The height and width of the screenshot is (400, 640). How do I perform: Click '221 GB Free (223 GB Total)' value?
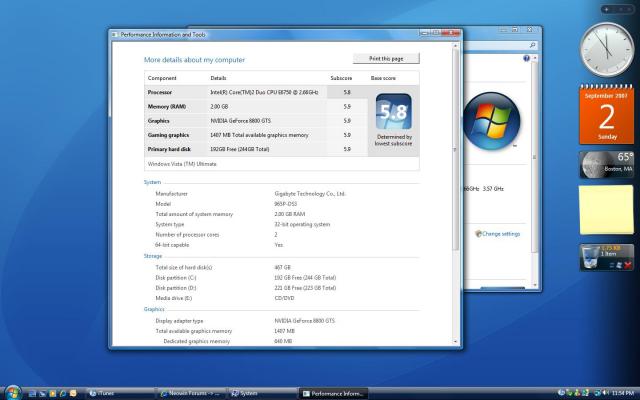305,288
